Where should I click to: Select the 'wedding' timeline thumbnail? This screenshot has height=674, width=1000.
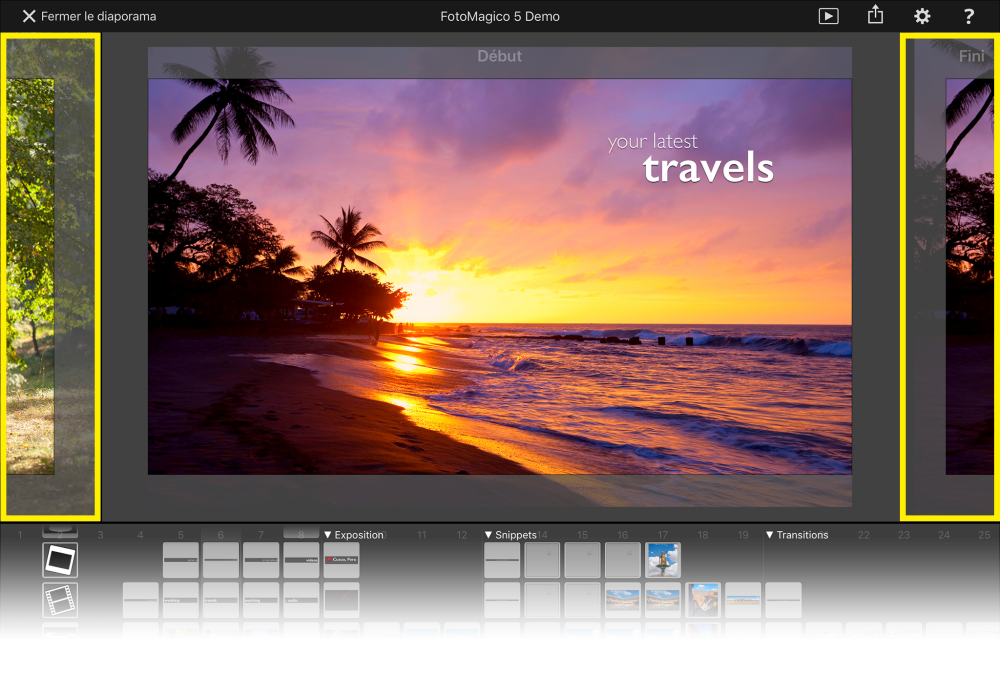180,599
